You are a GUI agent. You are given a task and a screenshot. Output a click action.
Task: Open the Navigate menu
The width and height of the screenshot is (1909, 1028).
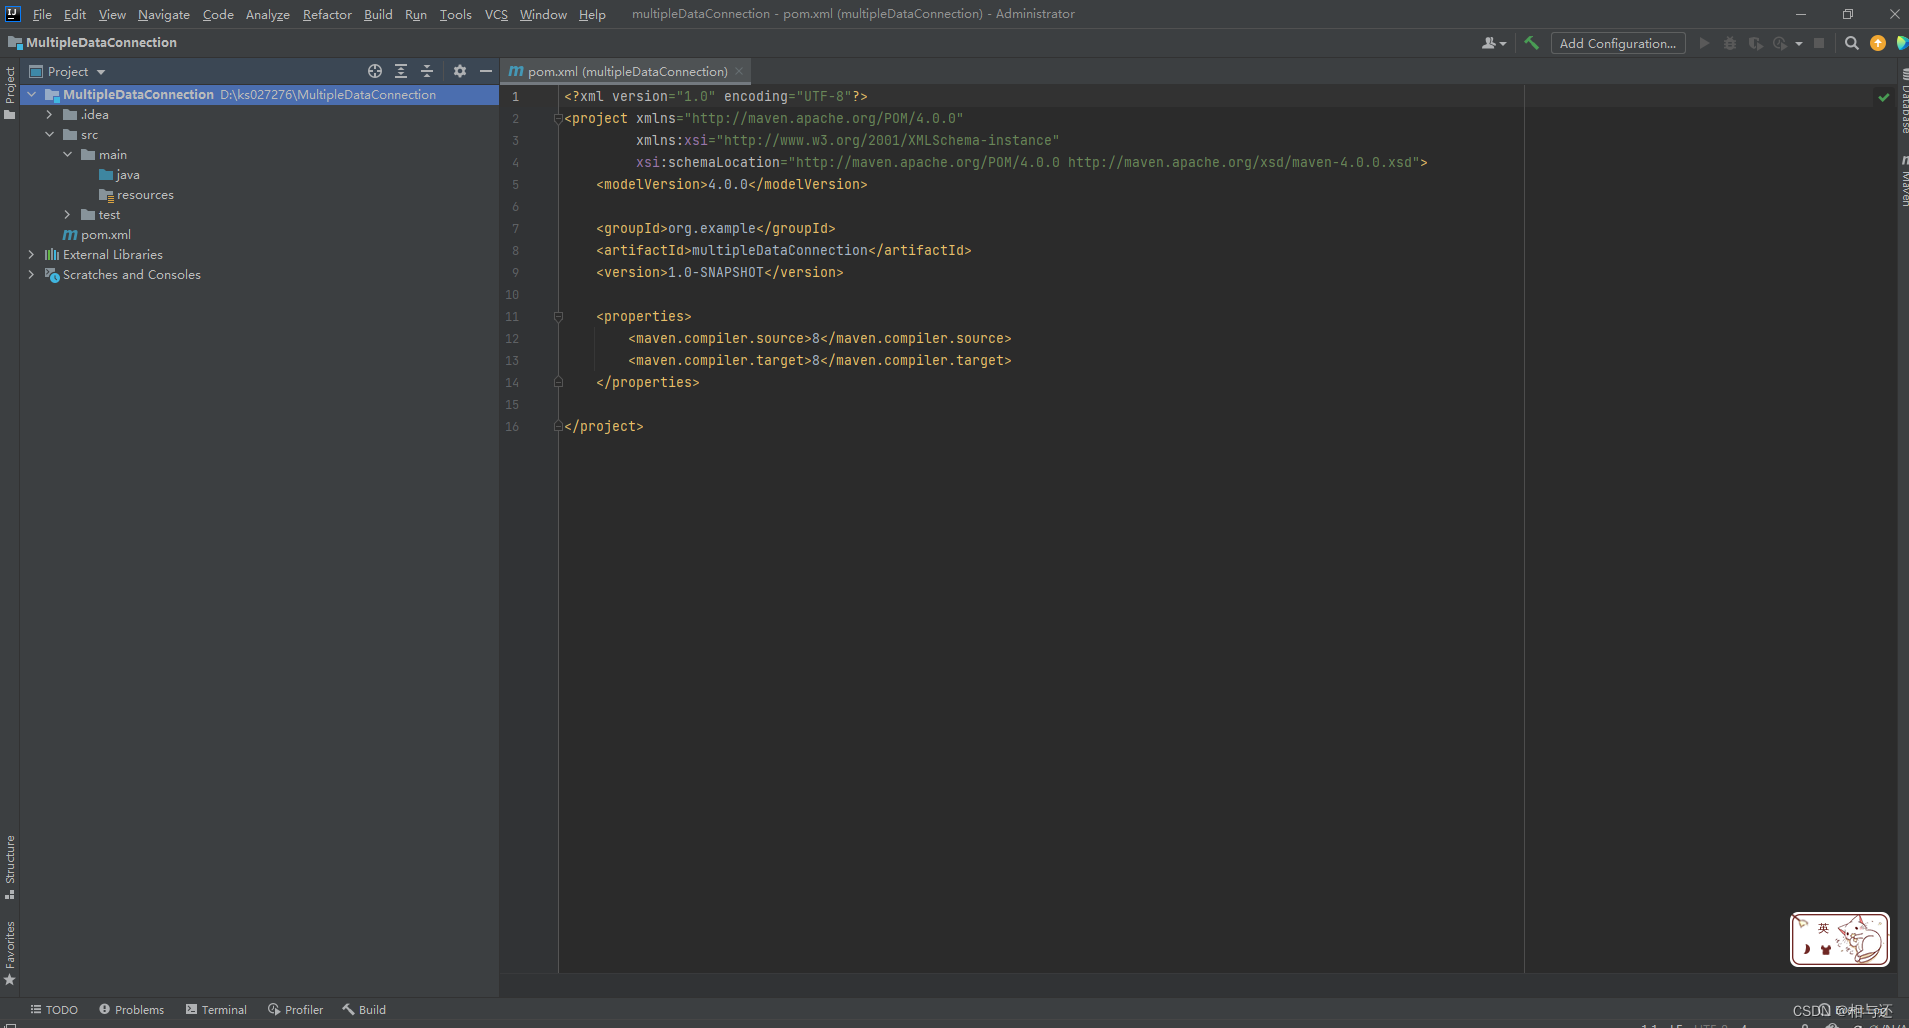point(164,14)
